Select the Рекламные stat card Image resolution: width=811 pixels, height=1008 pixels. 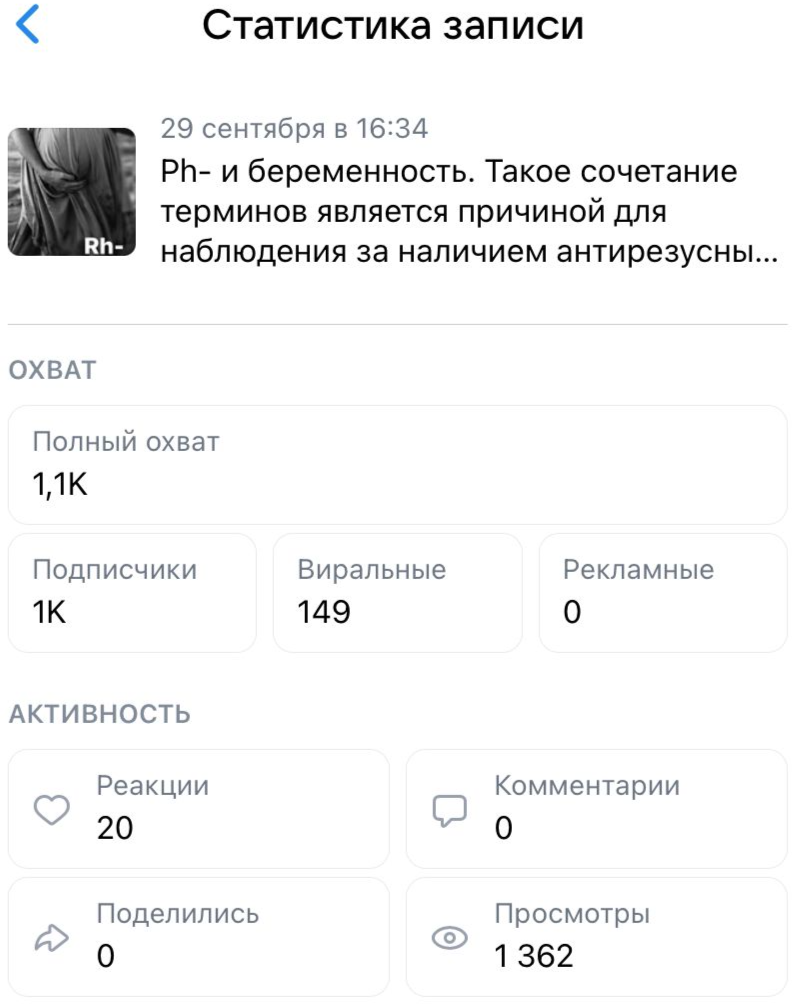663,592
